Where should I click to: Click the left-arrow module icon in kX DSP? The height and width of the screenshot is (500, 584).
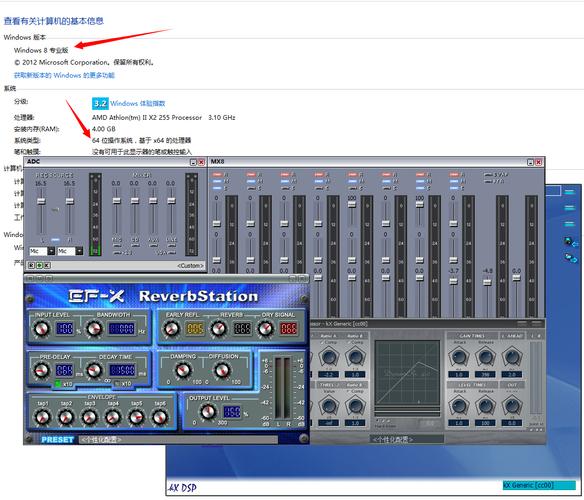point(570,242)
